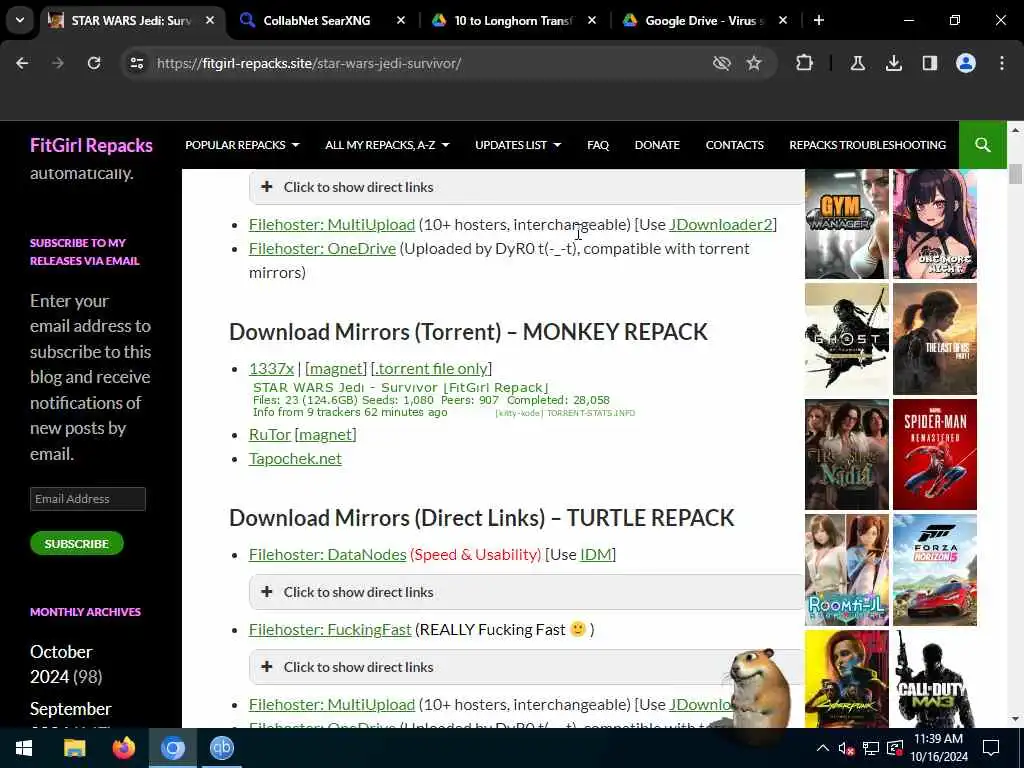Close the CollabNet SearXNG tab
1024x768 pixels.
pos(401,20)
